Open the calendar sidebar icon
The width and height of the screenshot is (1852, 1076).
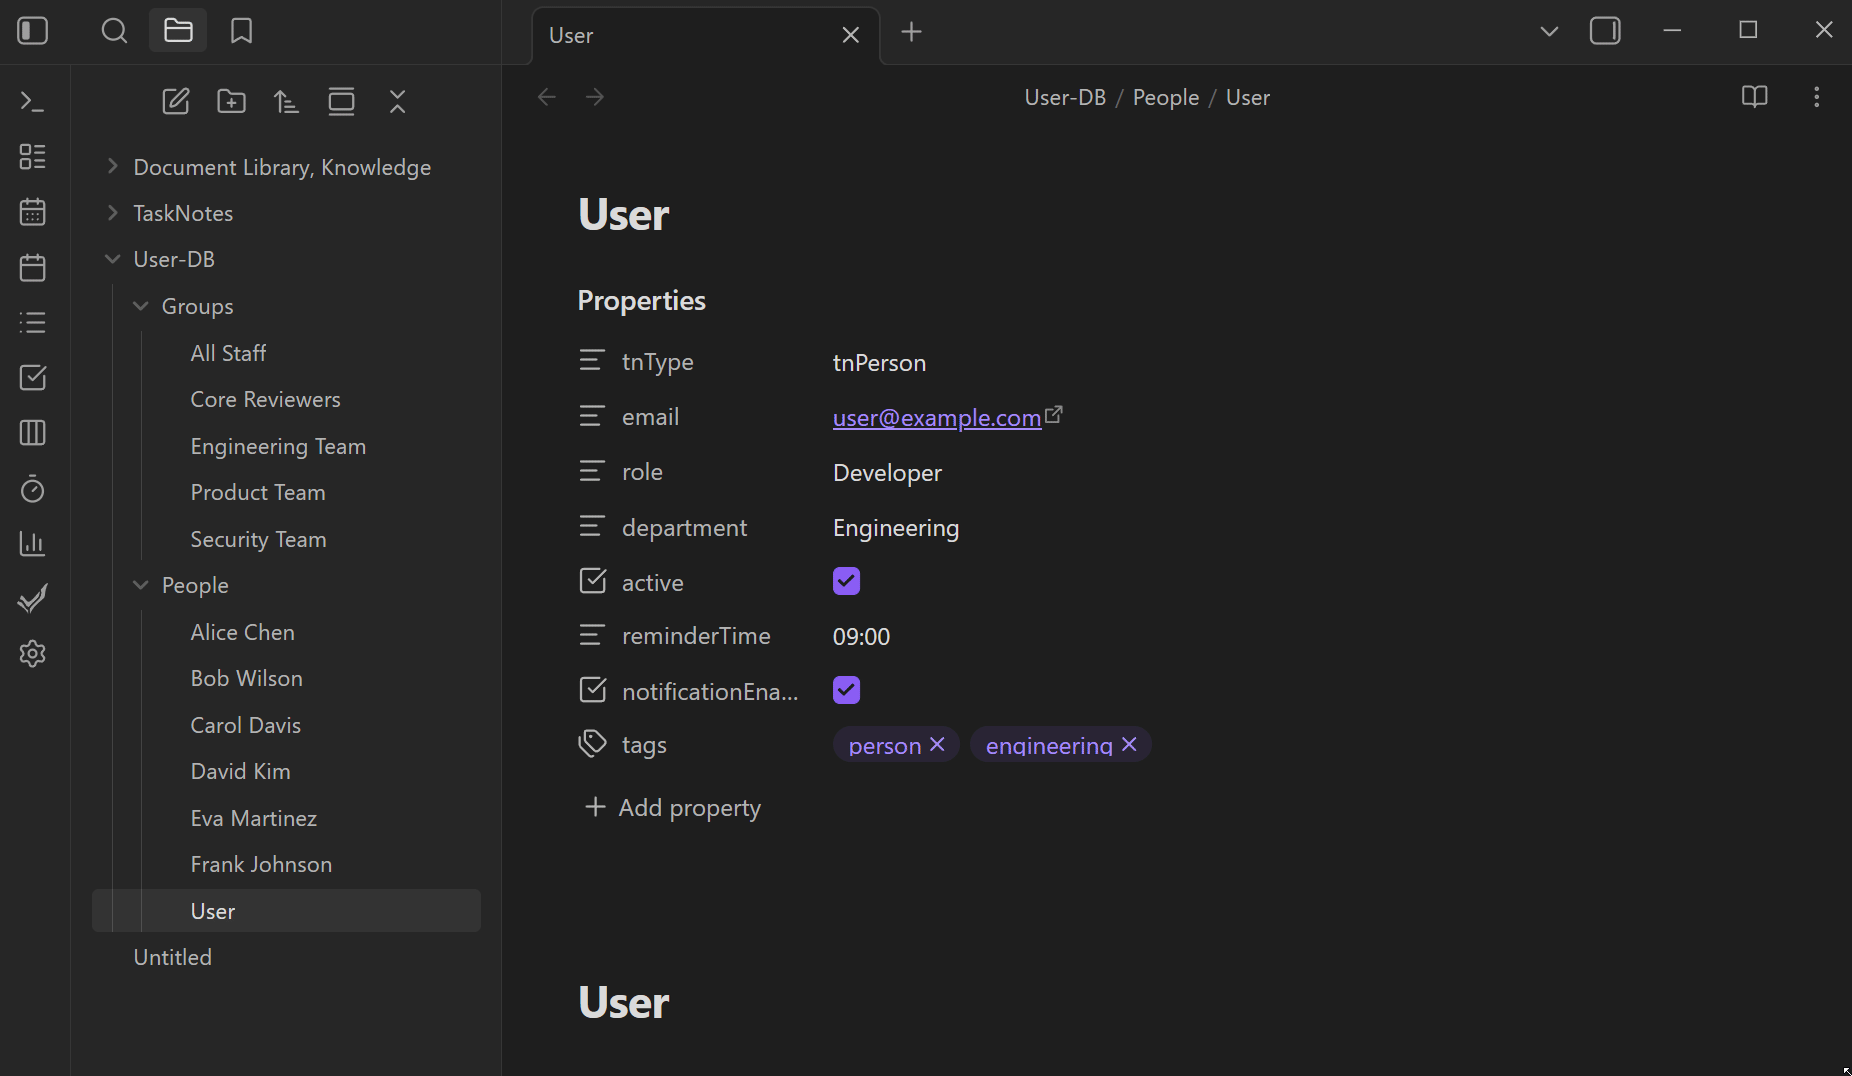31,211
